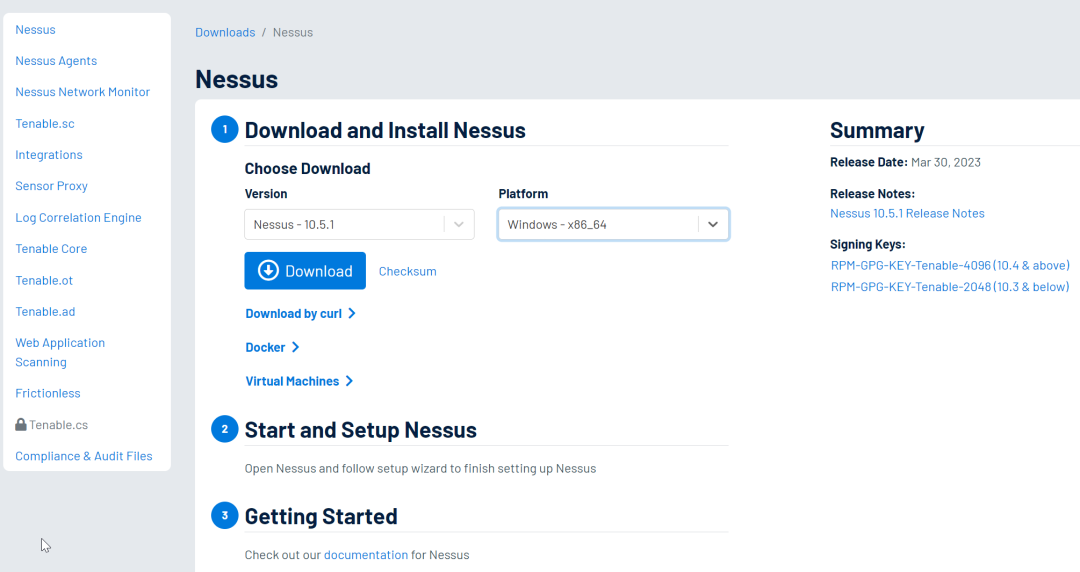Viewport: 1080px width, 572px height.
Task: Go to Tenable Core downloads
Action: (x=51, y=249)
